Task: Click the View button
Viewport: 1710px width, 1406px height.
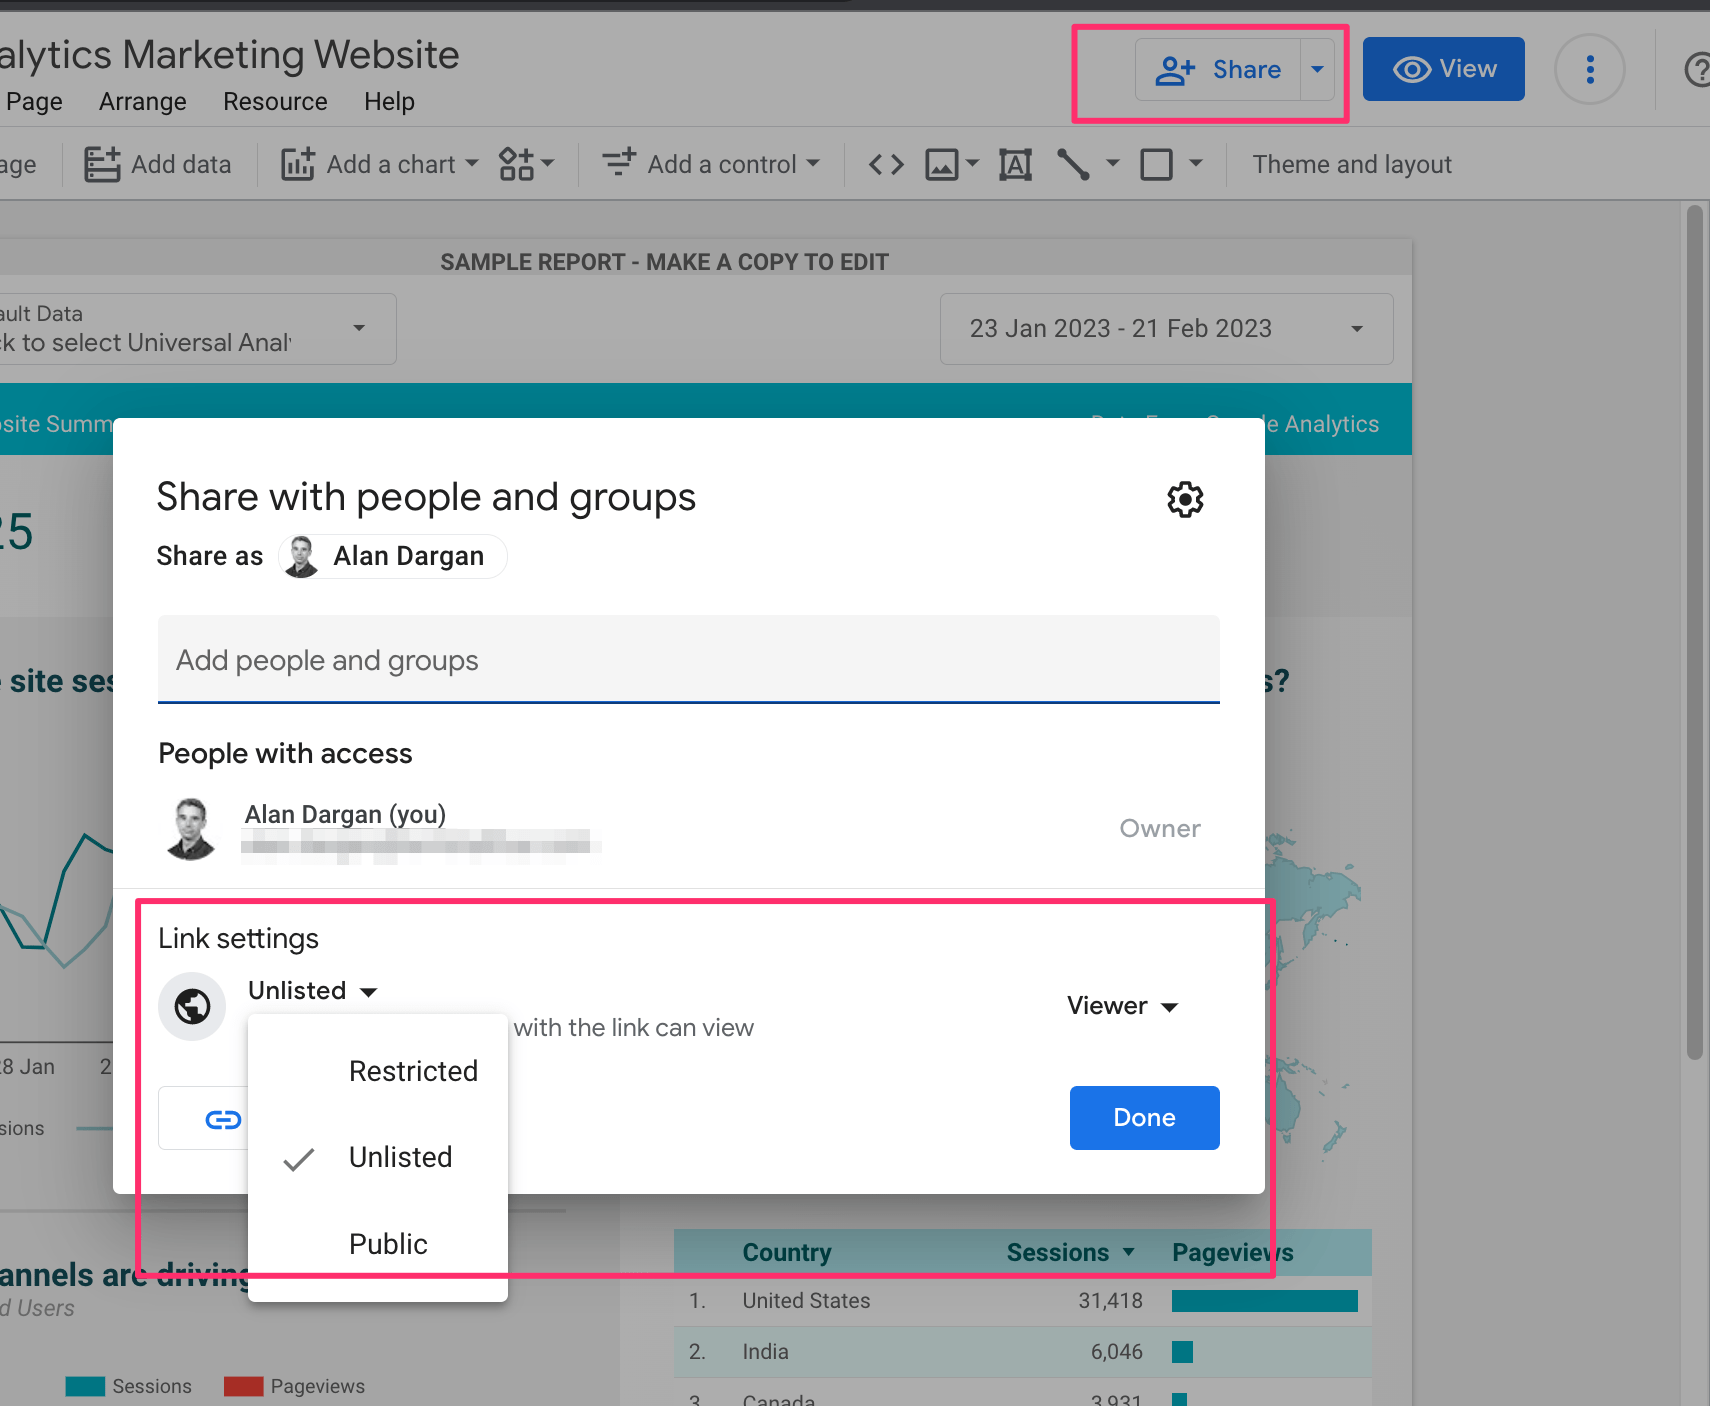Action: 1443,69
